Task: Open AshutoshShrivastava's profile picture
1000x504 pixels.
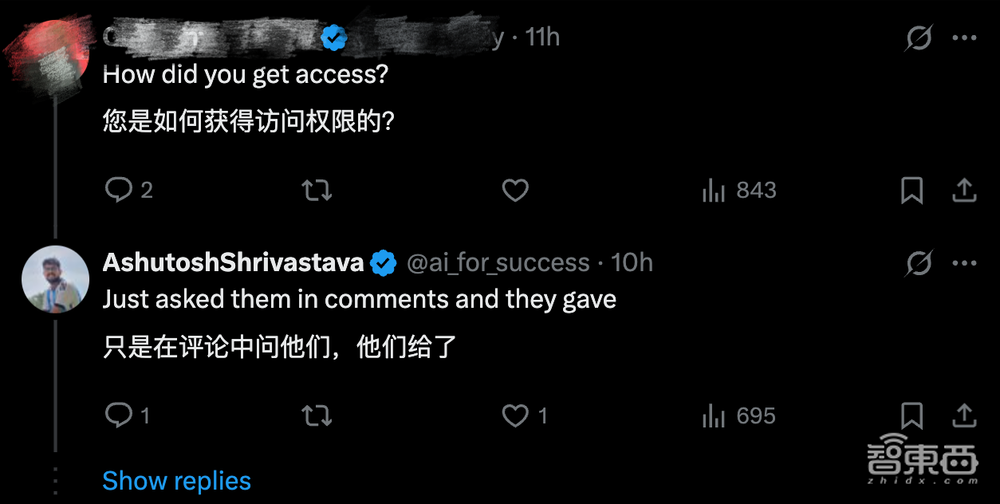Action: [x=56, y=279]
